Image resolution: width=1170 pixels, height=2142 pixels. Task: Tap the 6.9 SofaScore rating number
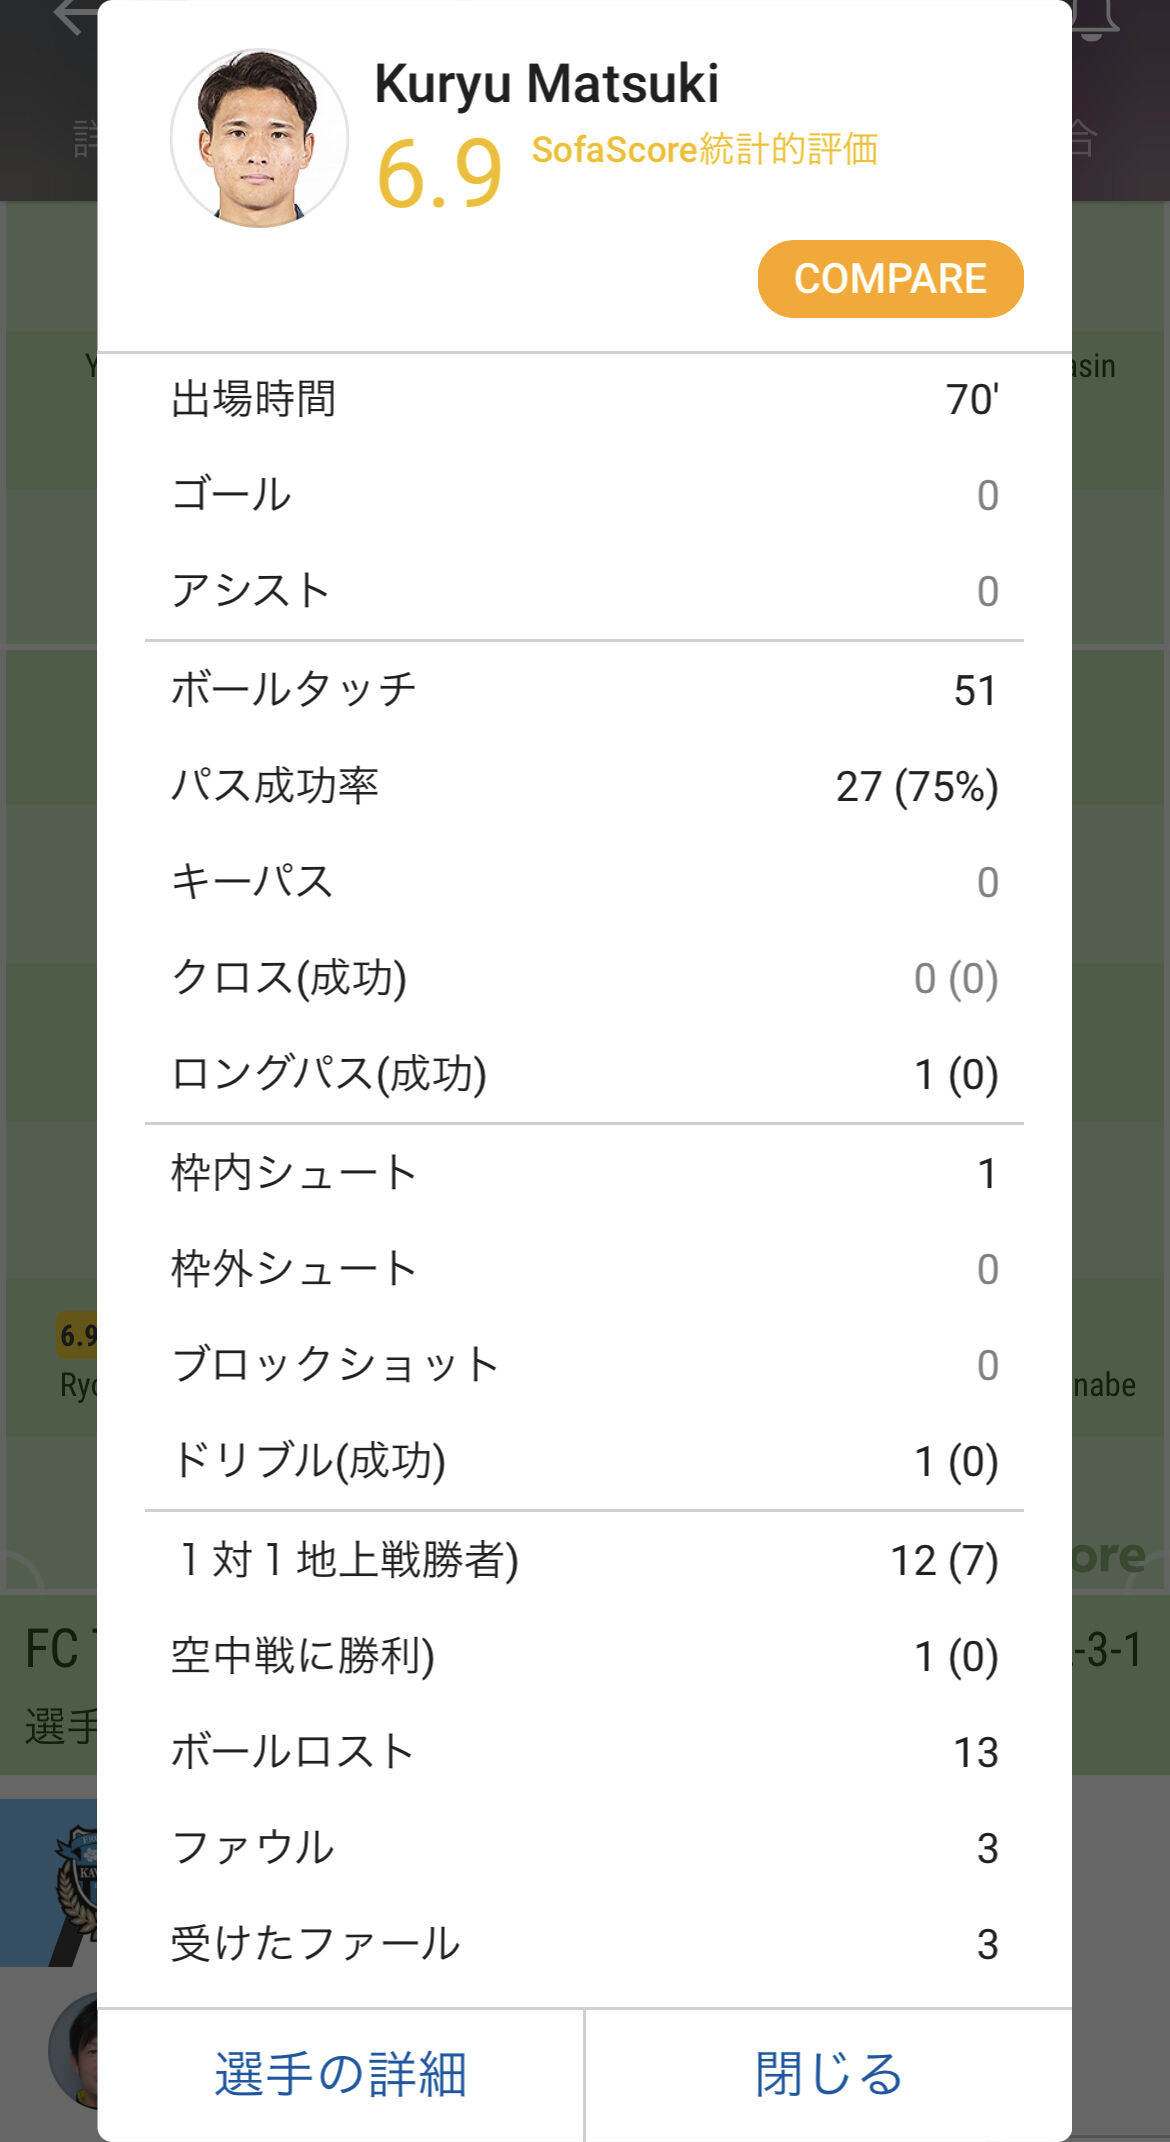point(439,174)
